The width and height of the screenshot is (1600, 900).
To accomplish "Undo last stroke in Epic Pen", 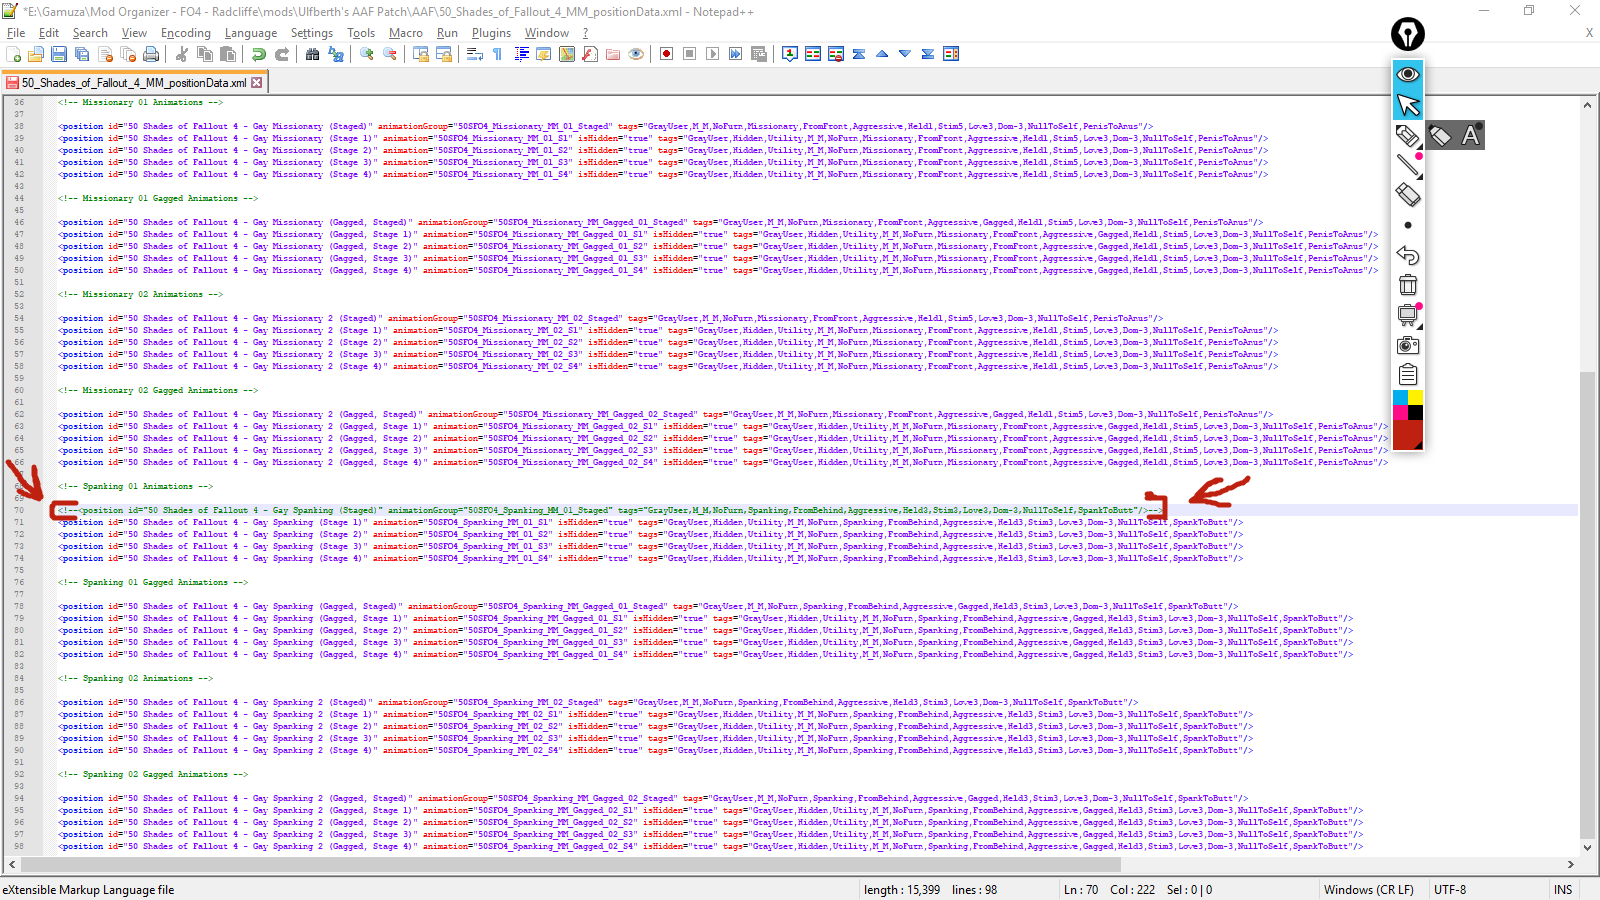I will pos(1408,255).
